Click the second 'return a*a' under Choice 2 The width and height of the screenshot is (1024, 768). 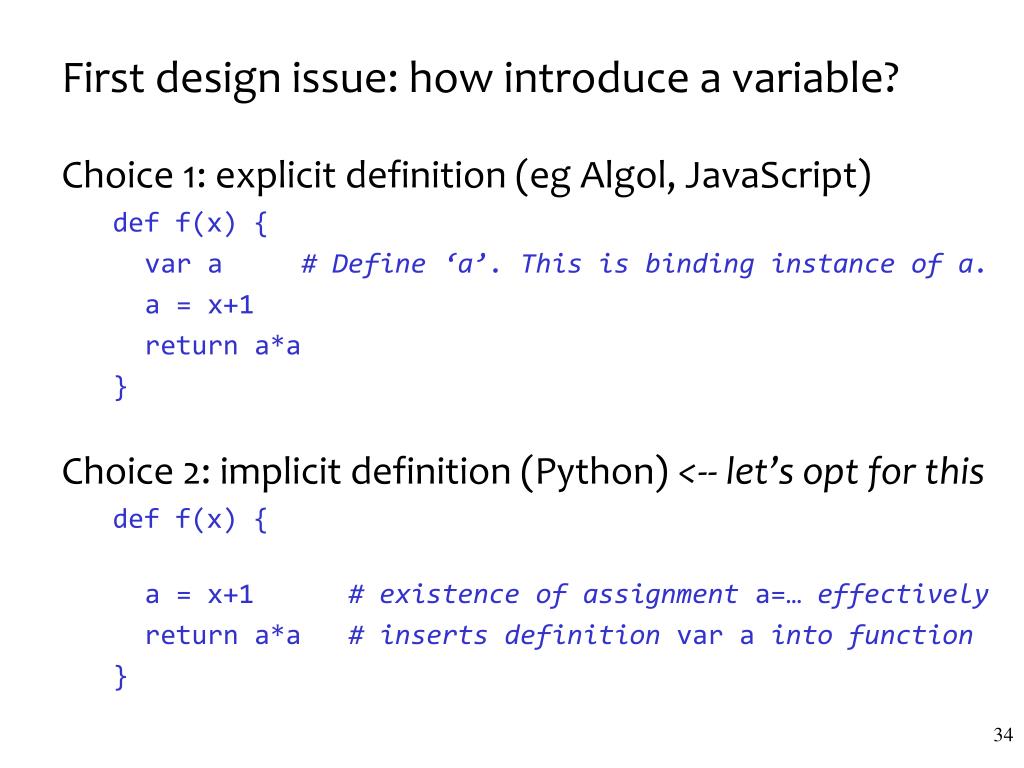(223, 635)
